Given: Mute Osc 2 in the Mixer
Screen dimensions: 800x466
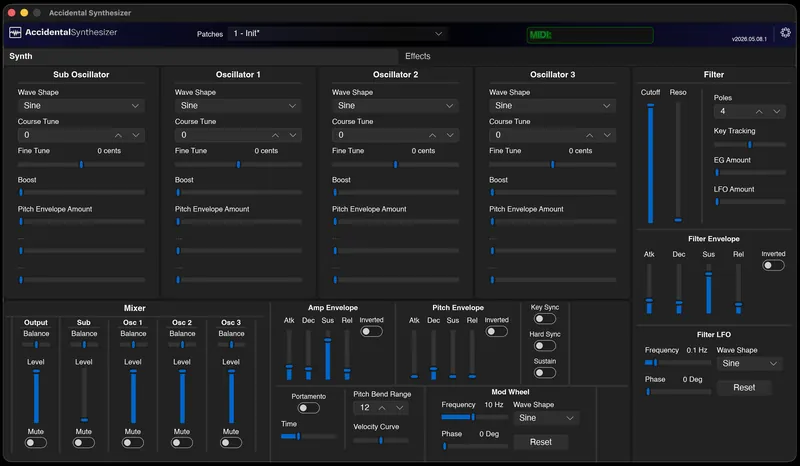Looking at the screenshot, I should [x=182, y=443].
